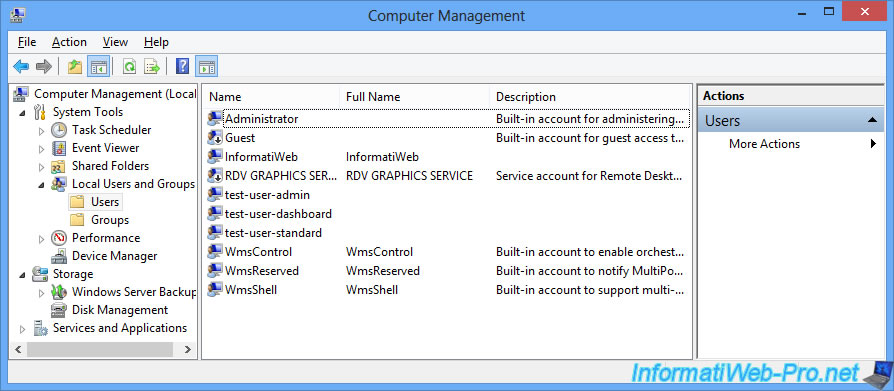Select the Administrator user account icon
Image resolution: width=894 pixels, height=391 pixels.
click(214, 119)
